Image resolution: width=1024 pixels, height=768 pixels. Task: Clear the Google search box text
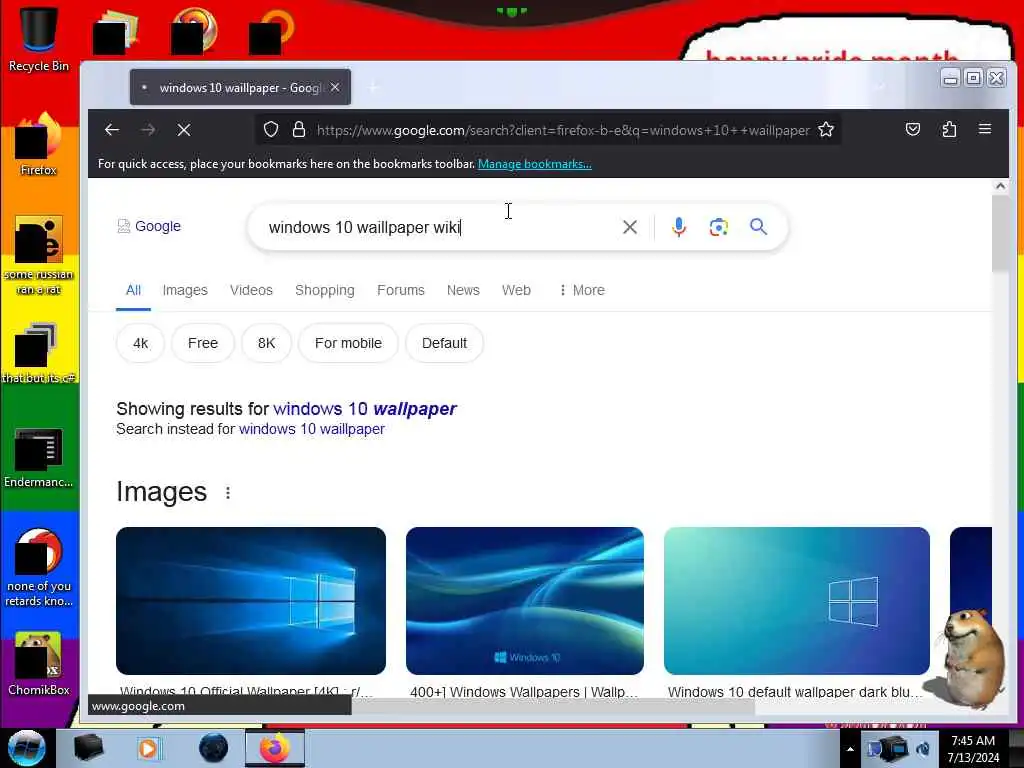click(630, 227)
